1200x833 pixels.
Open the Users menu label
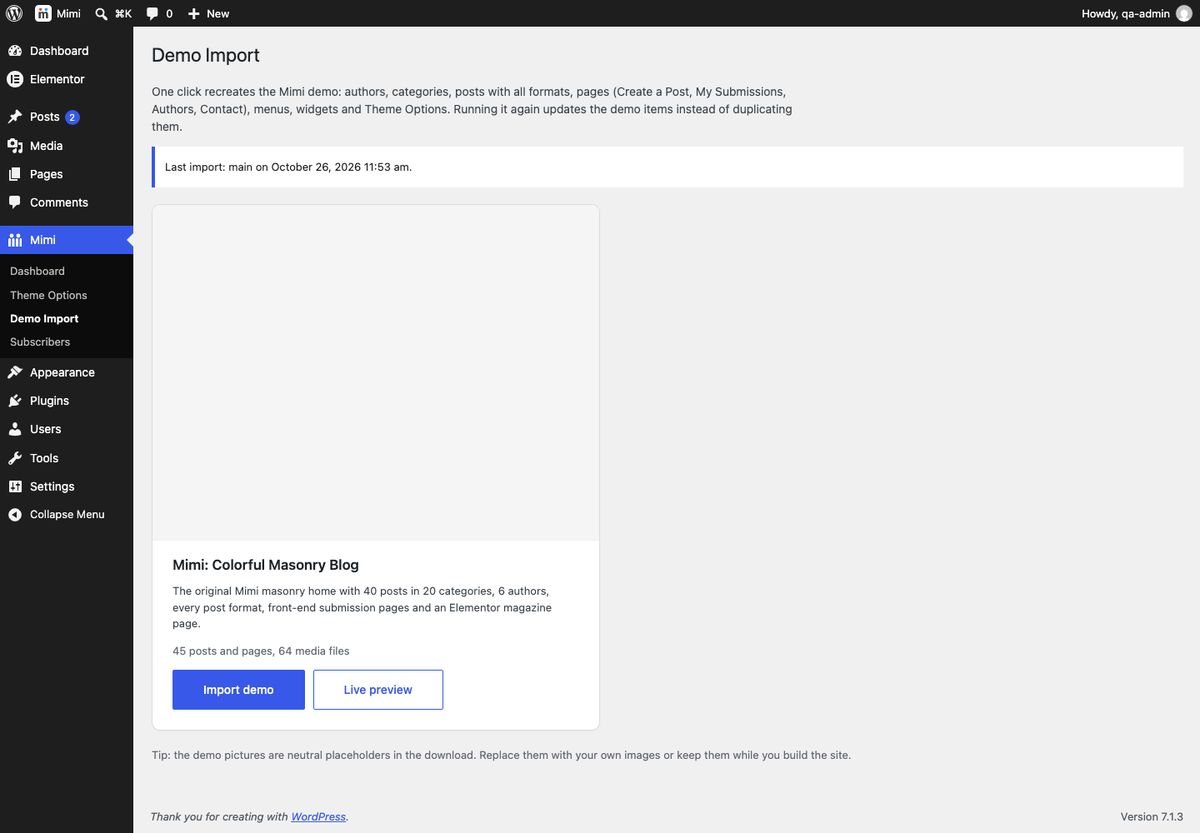click(45, 429)
